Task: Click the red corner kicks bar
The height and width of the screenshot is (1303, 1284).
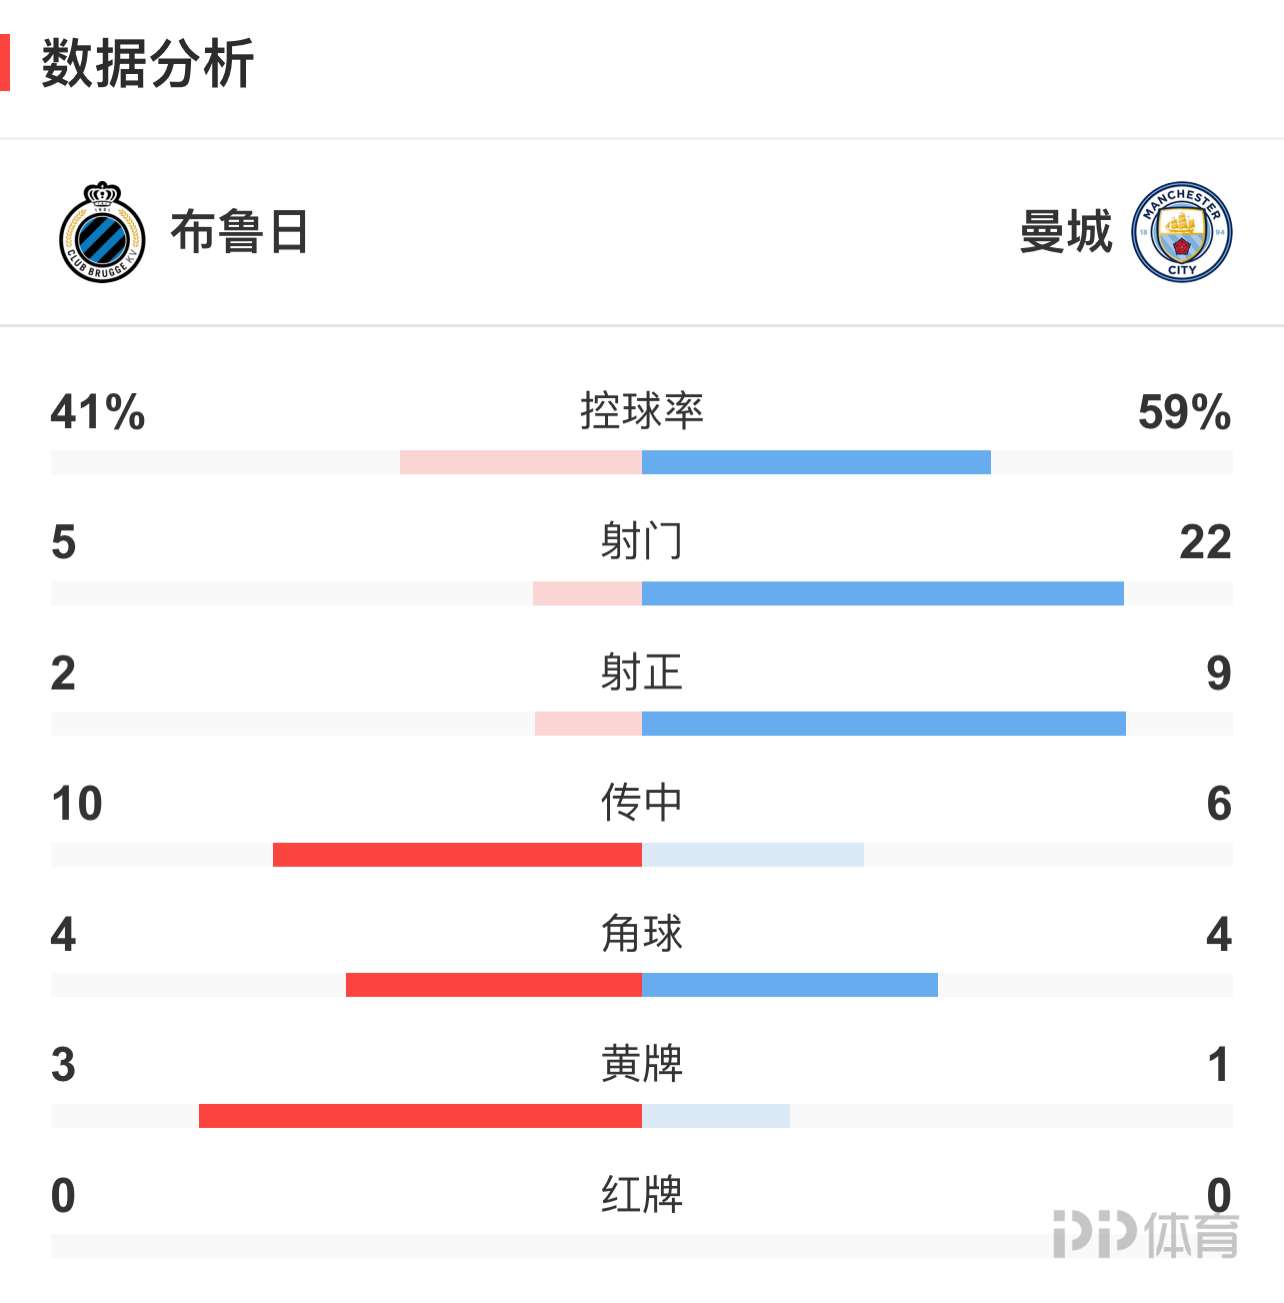Action: pyautogui.click(x=494, y=985)
